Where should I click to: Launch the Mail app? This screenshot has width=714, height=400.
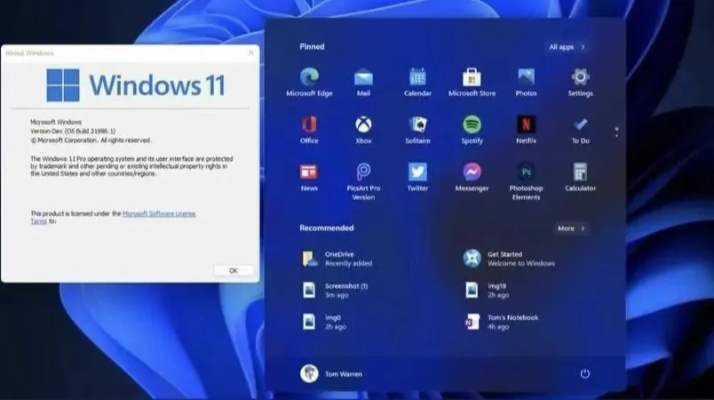[363, 83]
